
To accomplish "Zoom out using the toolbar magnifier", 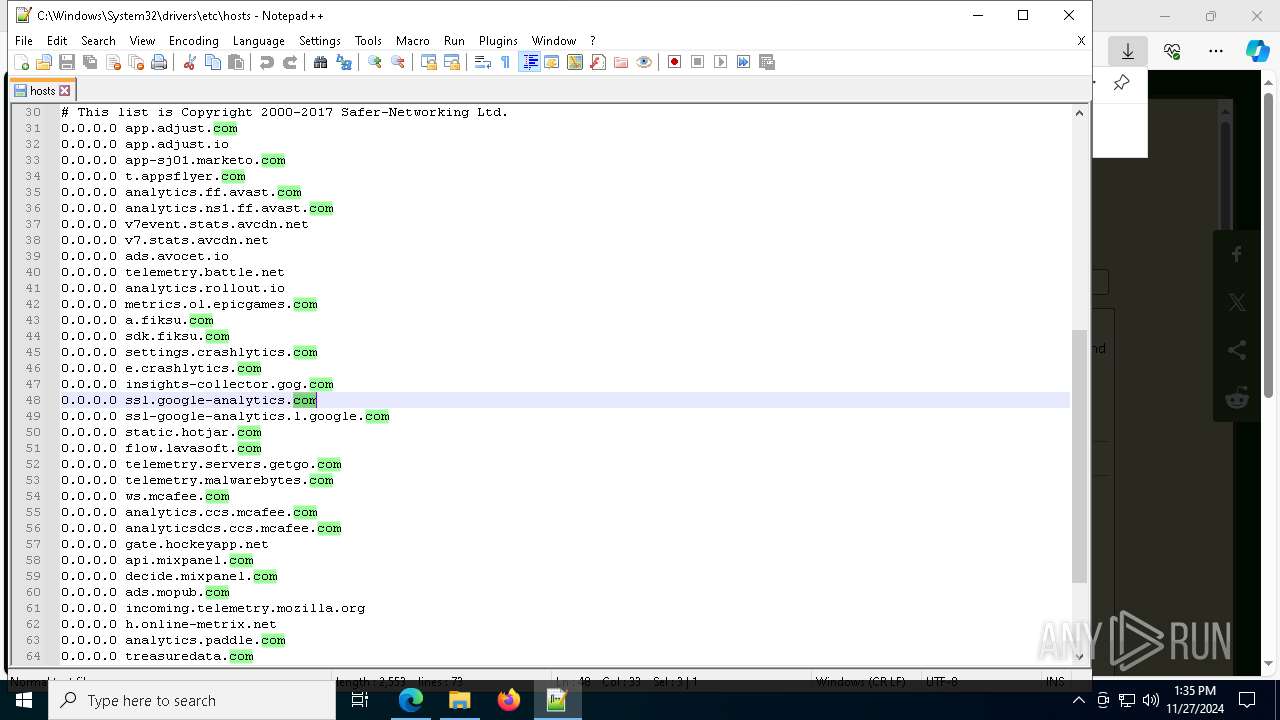I will (398, 62).
